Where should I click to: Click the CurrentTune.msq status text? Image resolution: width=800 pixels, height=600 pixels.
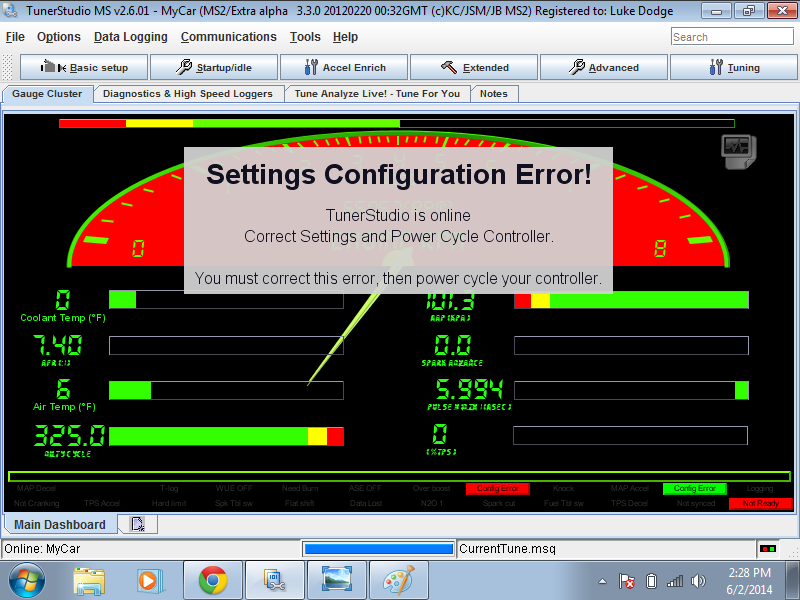507,549
